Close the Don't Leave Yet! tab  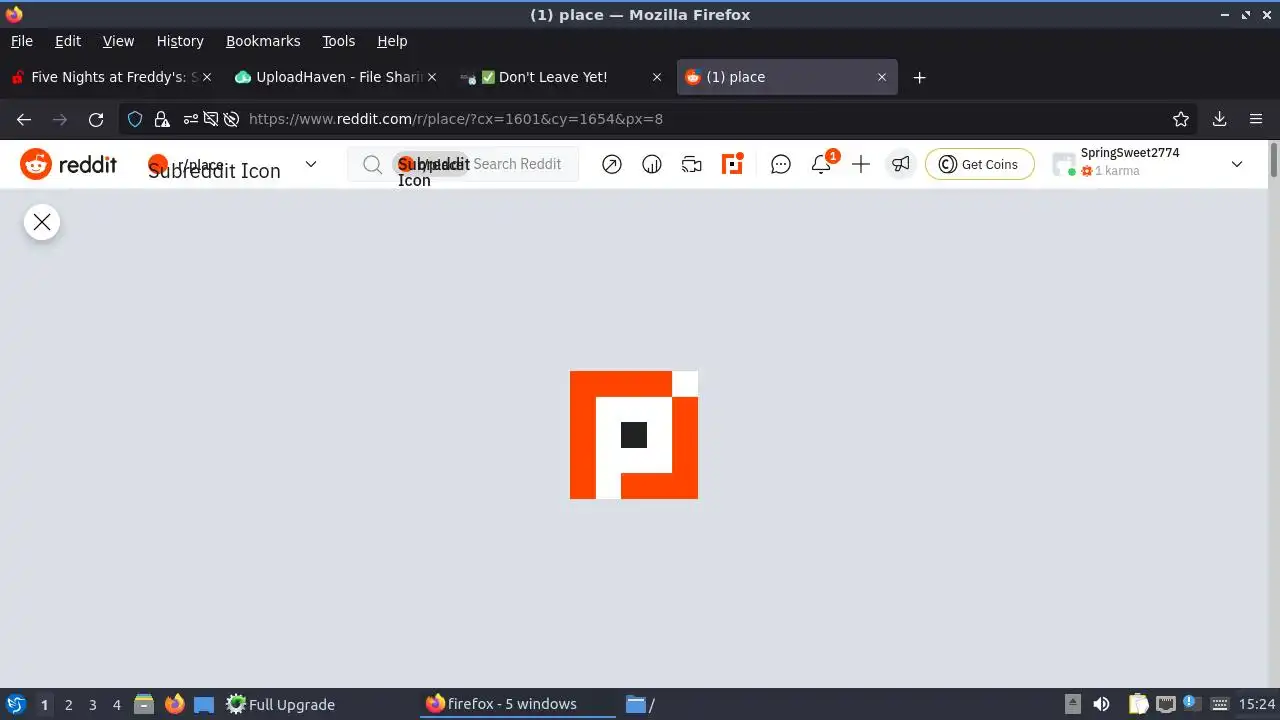pos(657,77)
